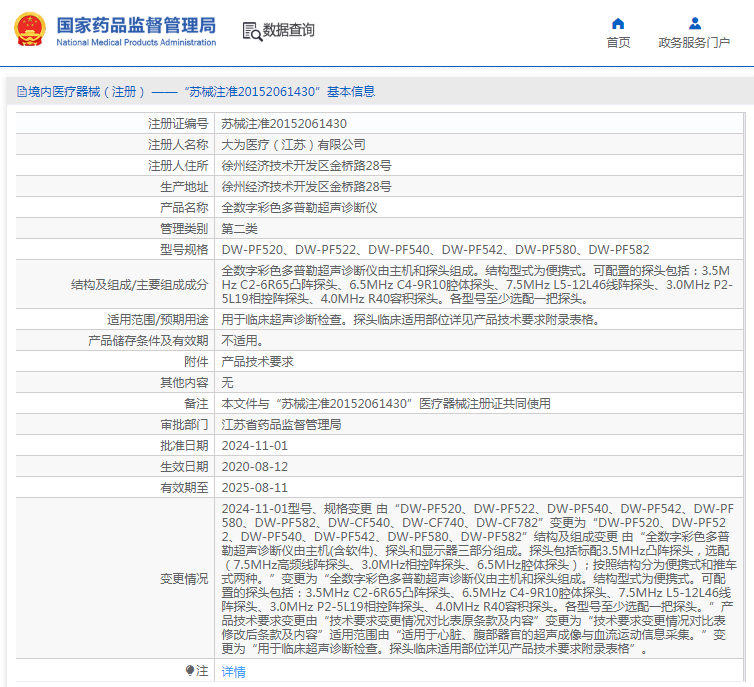Click the 首页 home icon
Screen dimensions: 754x687
click(x=618, y=24)
